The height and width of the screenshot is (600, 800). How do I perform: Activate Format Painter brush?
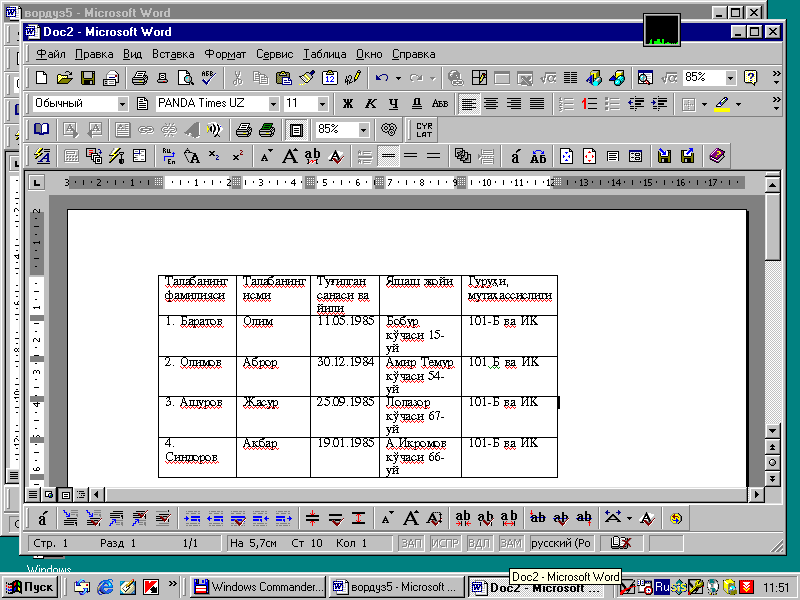click(307, 78)
